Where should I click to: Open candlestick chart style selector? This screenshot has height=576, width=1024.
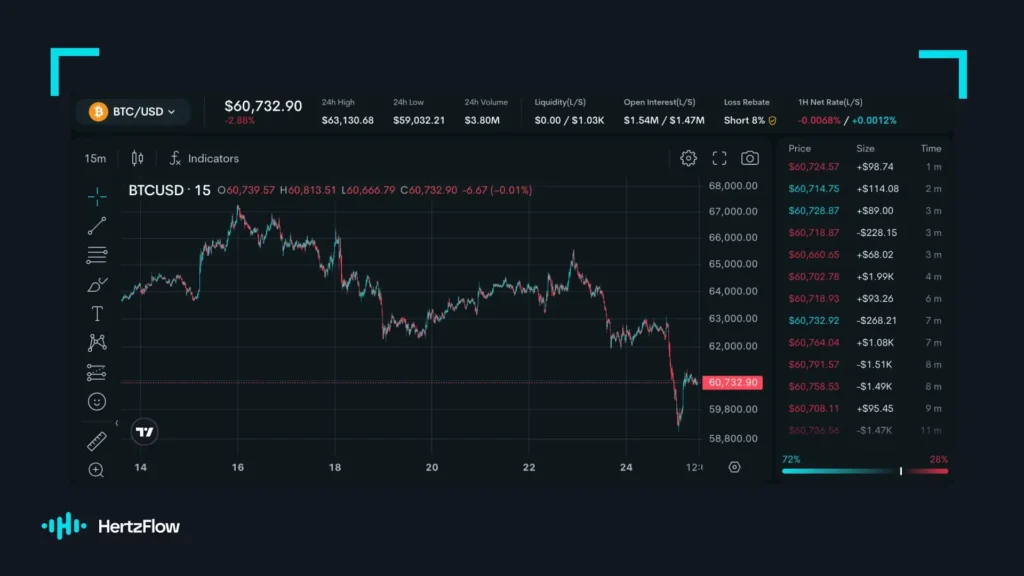pyautogui.click(x=137, y=158)
